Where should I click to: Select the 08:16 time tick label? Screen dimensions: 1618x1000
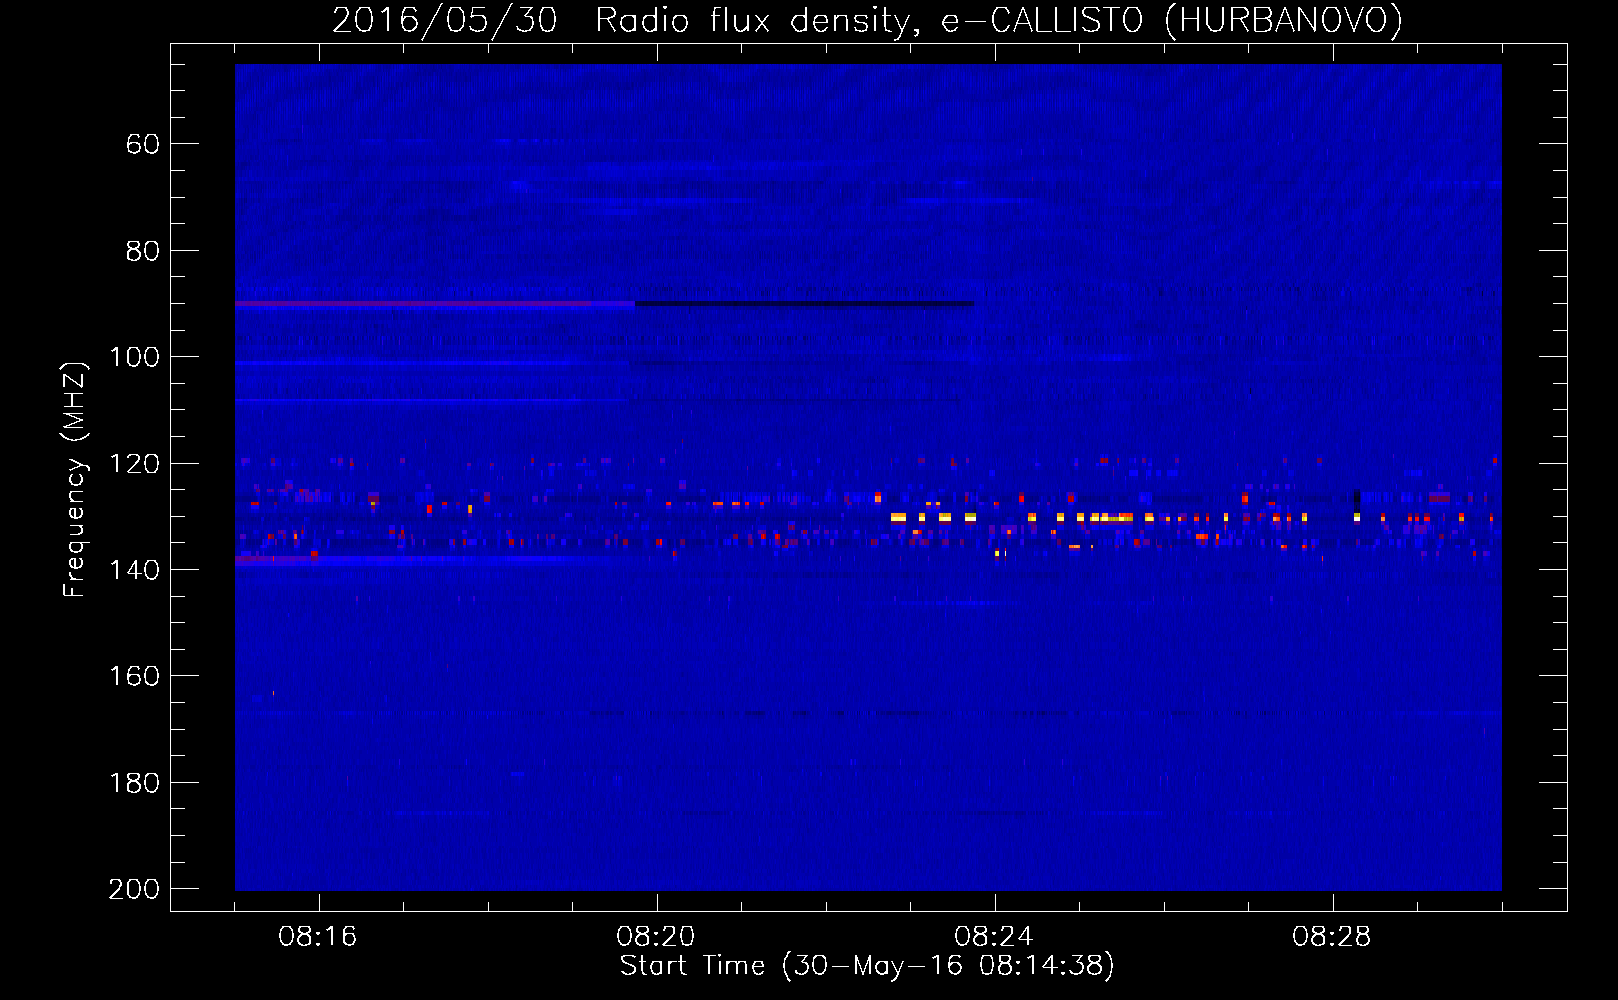coord(318,937)
